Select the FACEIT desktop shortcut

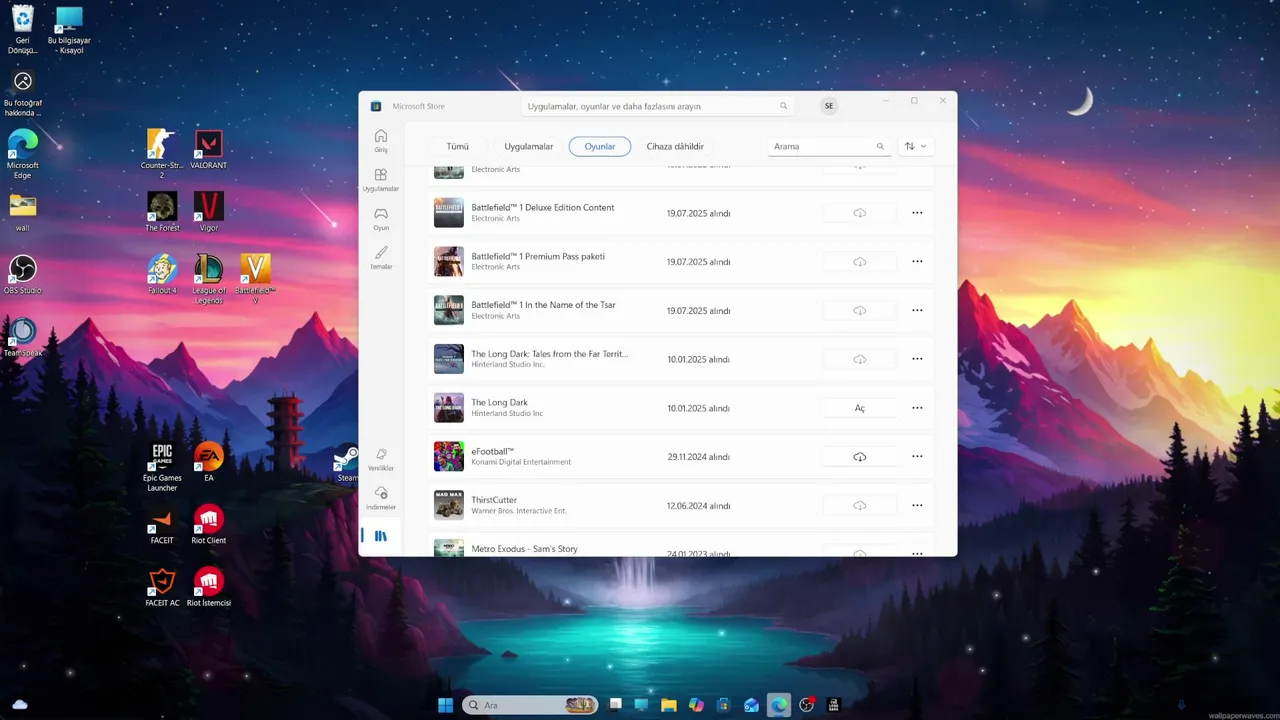tap(162, 525)
